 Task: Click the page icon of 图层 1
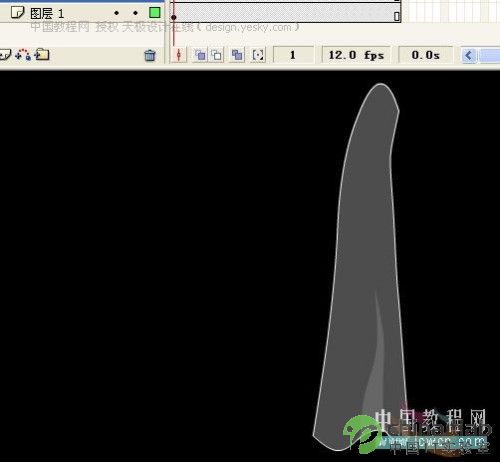[17, 13]
